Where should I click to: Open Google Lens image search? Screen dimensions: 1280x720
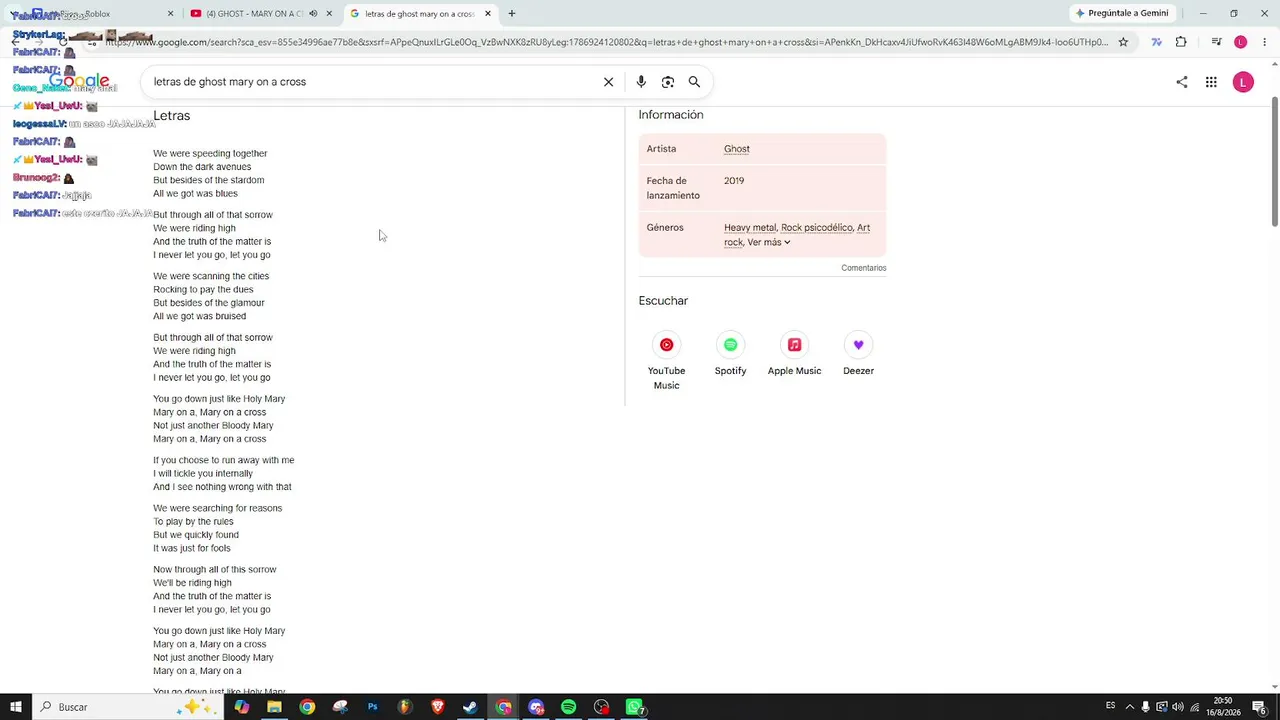point(668,82)
